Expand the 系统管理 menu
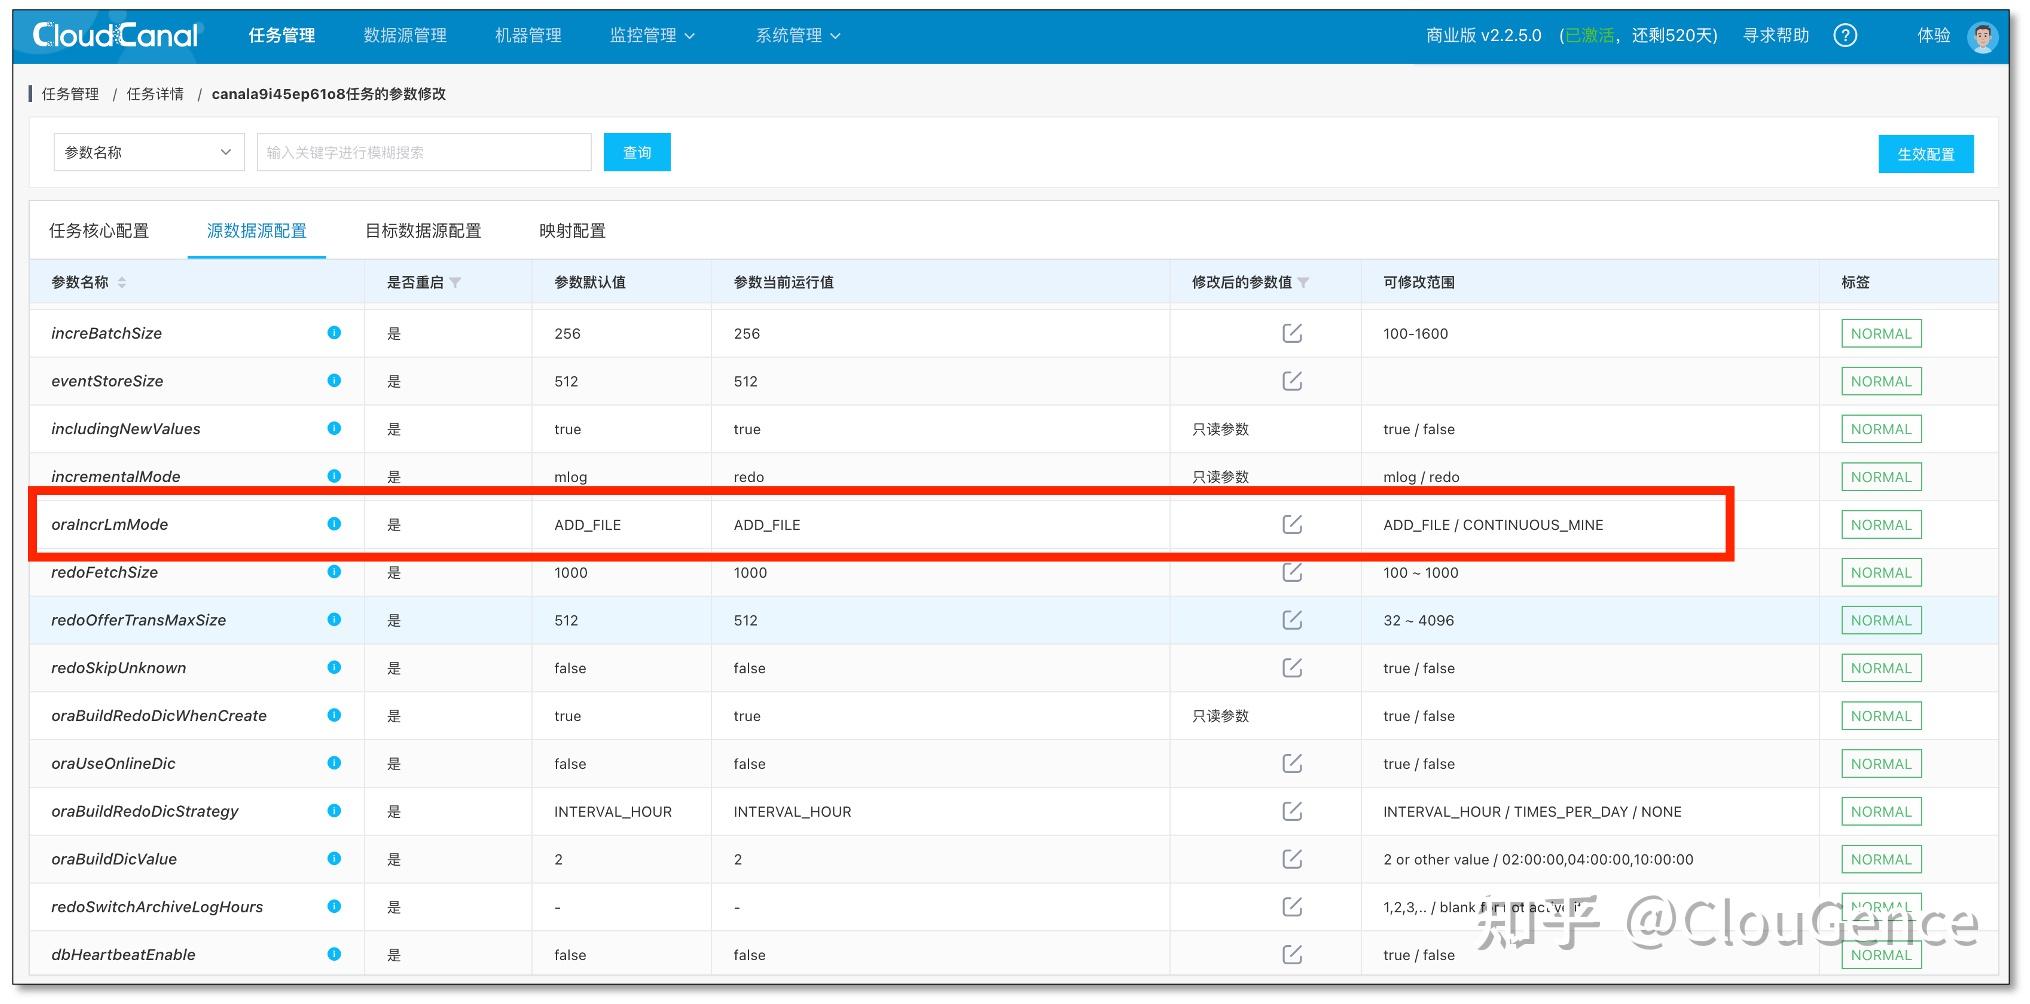The image size is (2030, 1004). tap(797, 34)
